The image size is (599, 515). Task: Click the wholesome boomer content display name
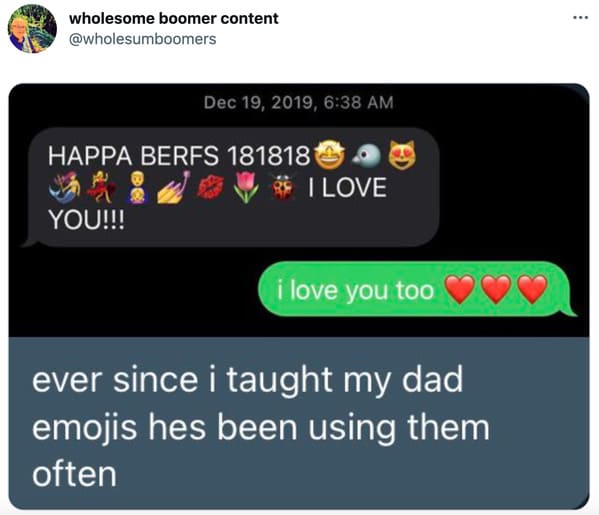(x=174, y=18)
